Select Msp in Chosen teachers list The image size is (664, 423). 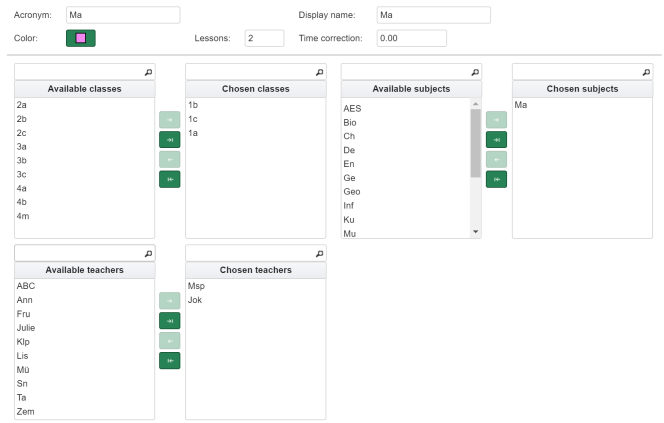[x=196, y=286]
